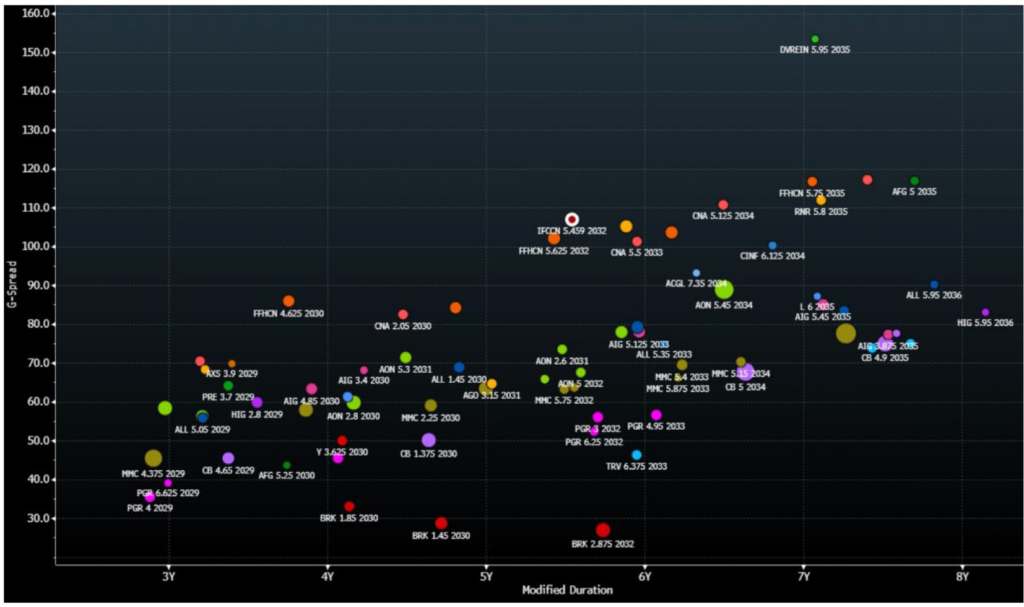Screen dimensions: 1024x607
Task: Click the TRV 6.375 2033 blue dot
Action: click(636, 455)
